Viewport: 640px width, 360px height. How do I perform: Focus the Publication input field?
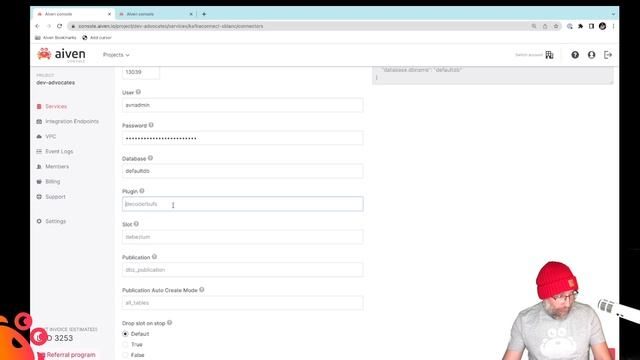[242, 270]
